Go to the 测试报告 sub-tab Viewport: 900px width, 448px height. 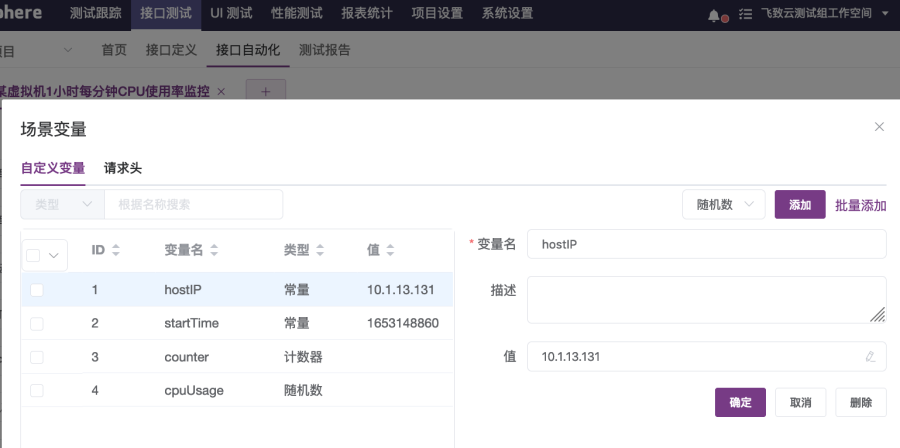point(324,50)
